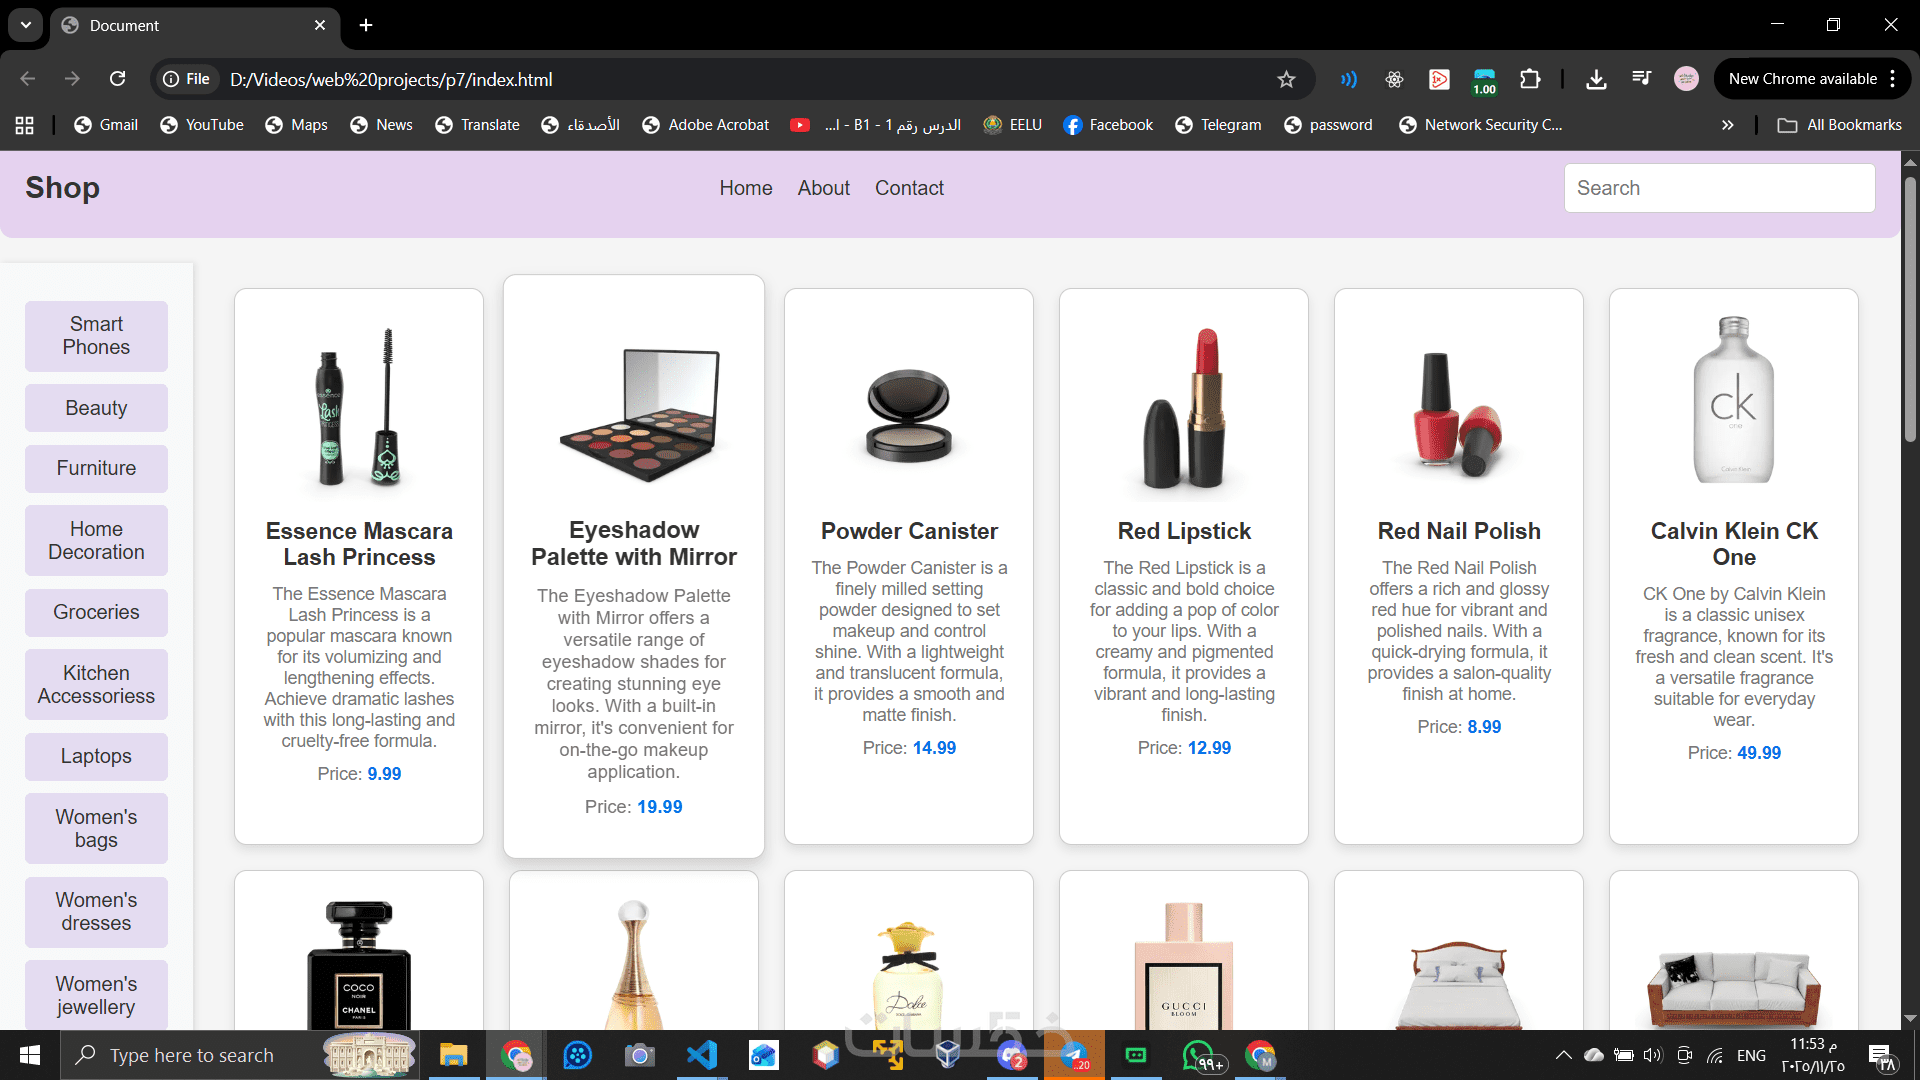Expand the tab search dropdown arrow
Image resolution: width=1920 pixels, height=1080 pixels.
[x=25, y=25]
